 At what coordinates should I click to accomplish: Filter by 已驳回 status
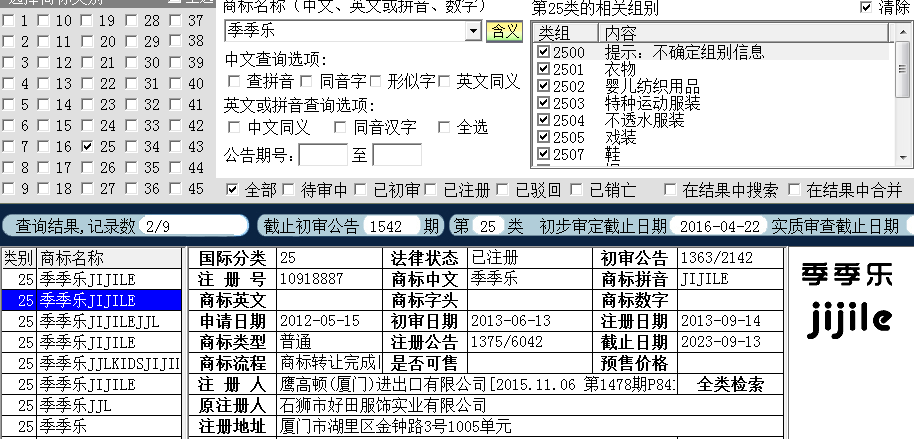(x=502, y=189)
